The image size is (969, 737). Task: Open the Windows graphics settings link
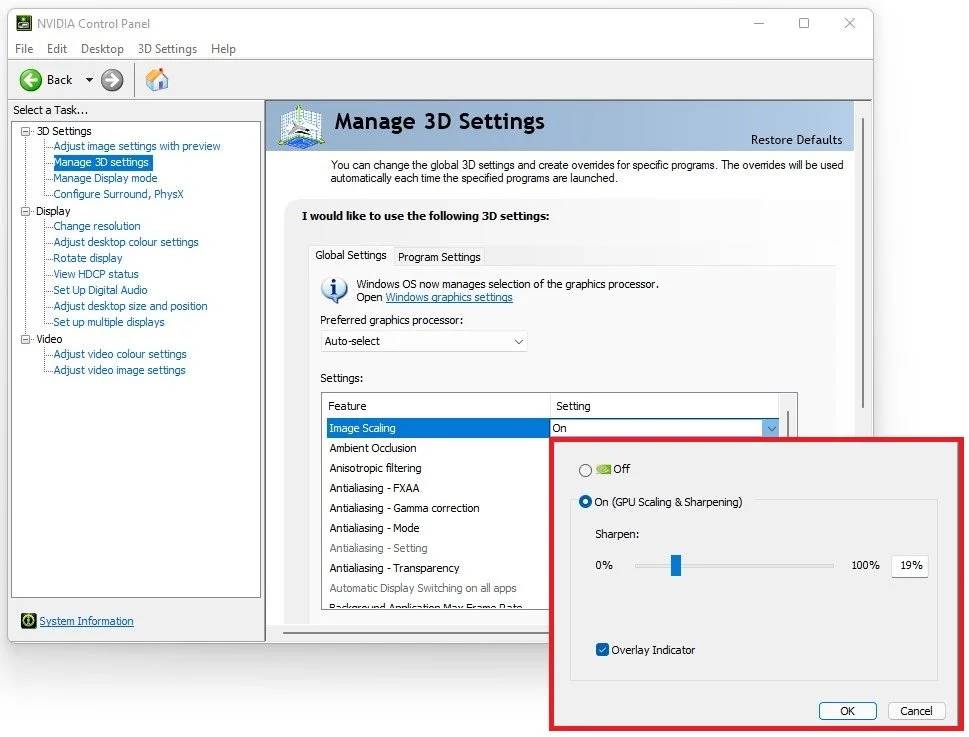tap(449, 297)
